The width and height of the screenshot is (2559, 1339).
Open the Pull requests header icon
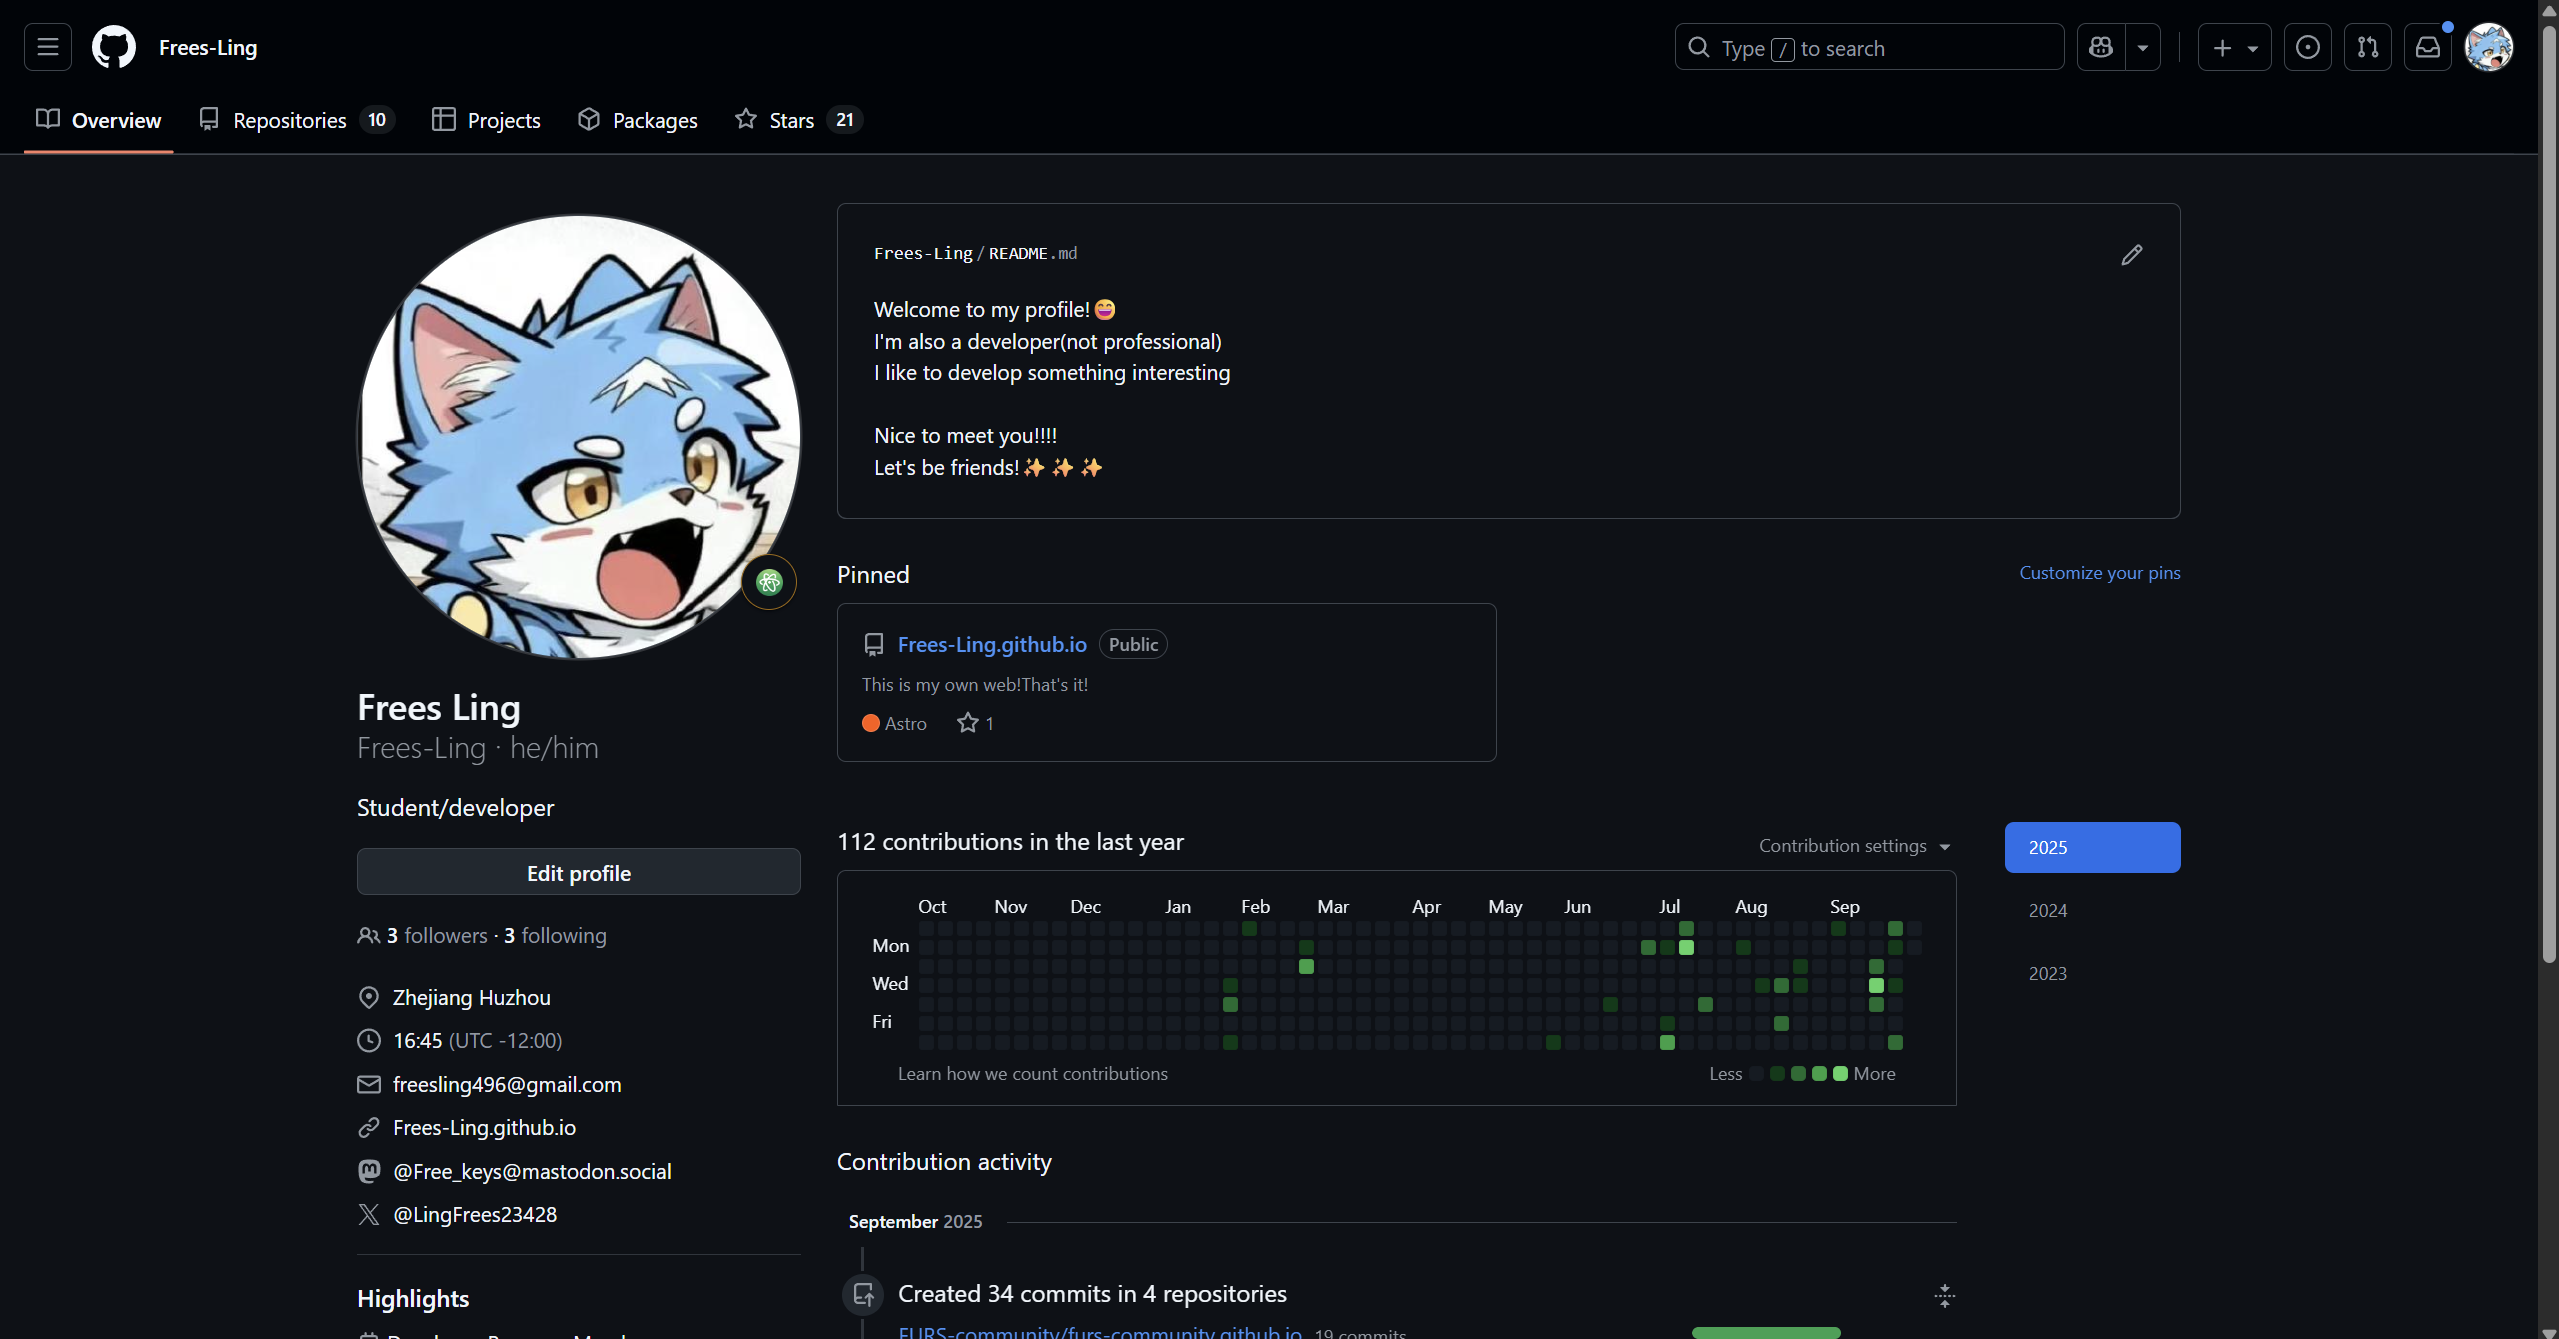coord(2367,47)
